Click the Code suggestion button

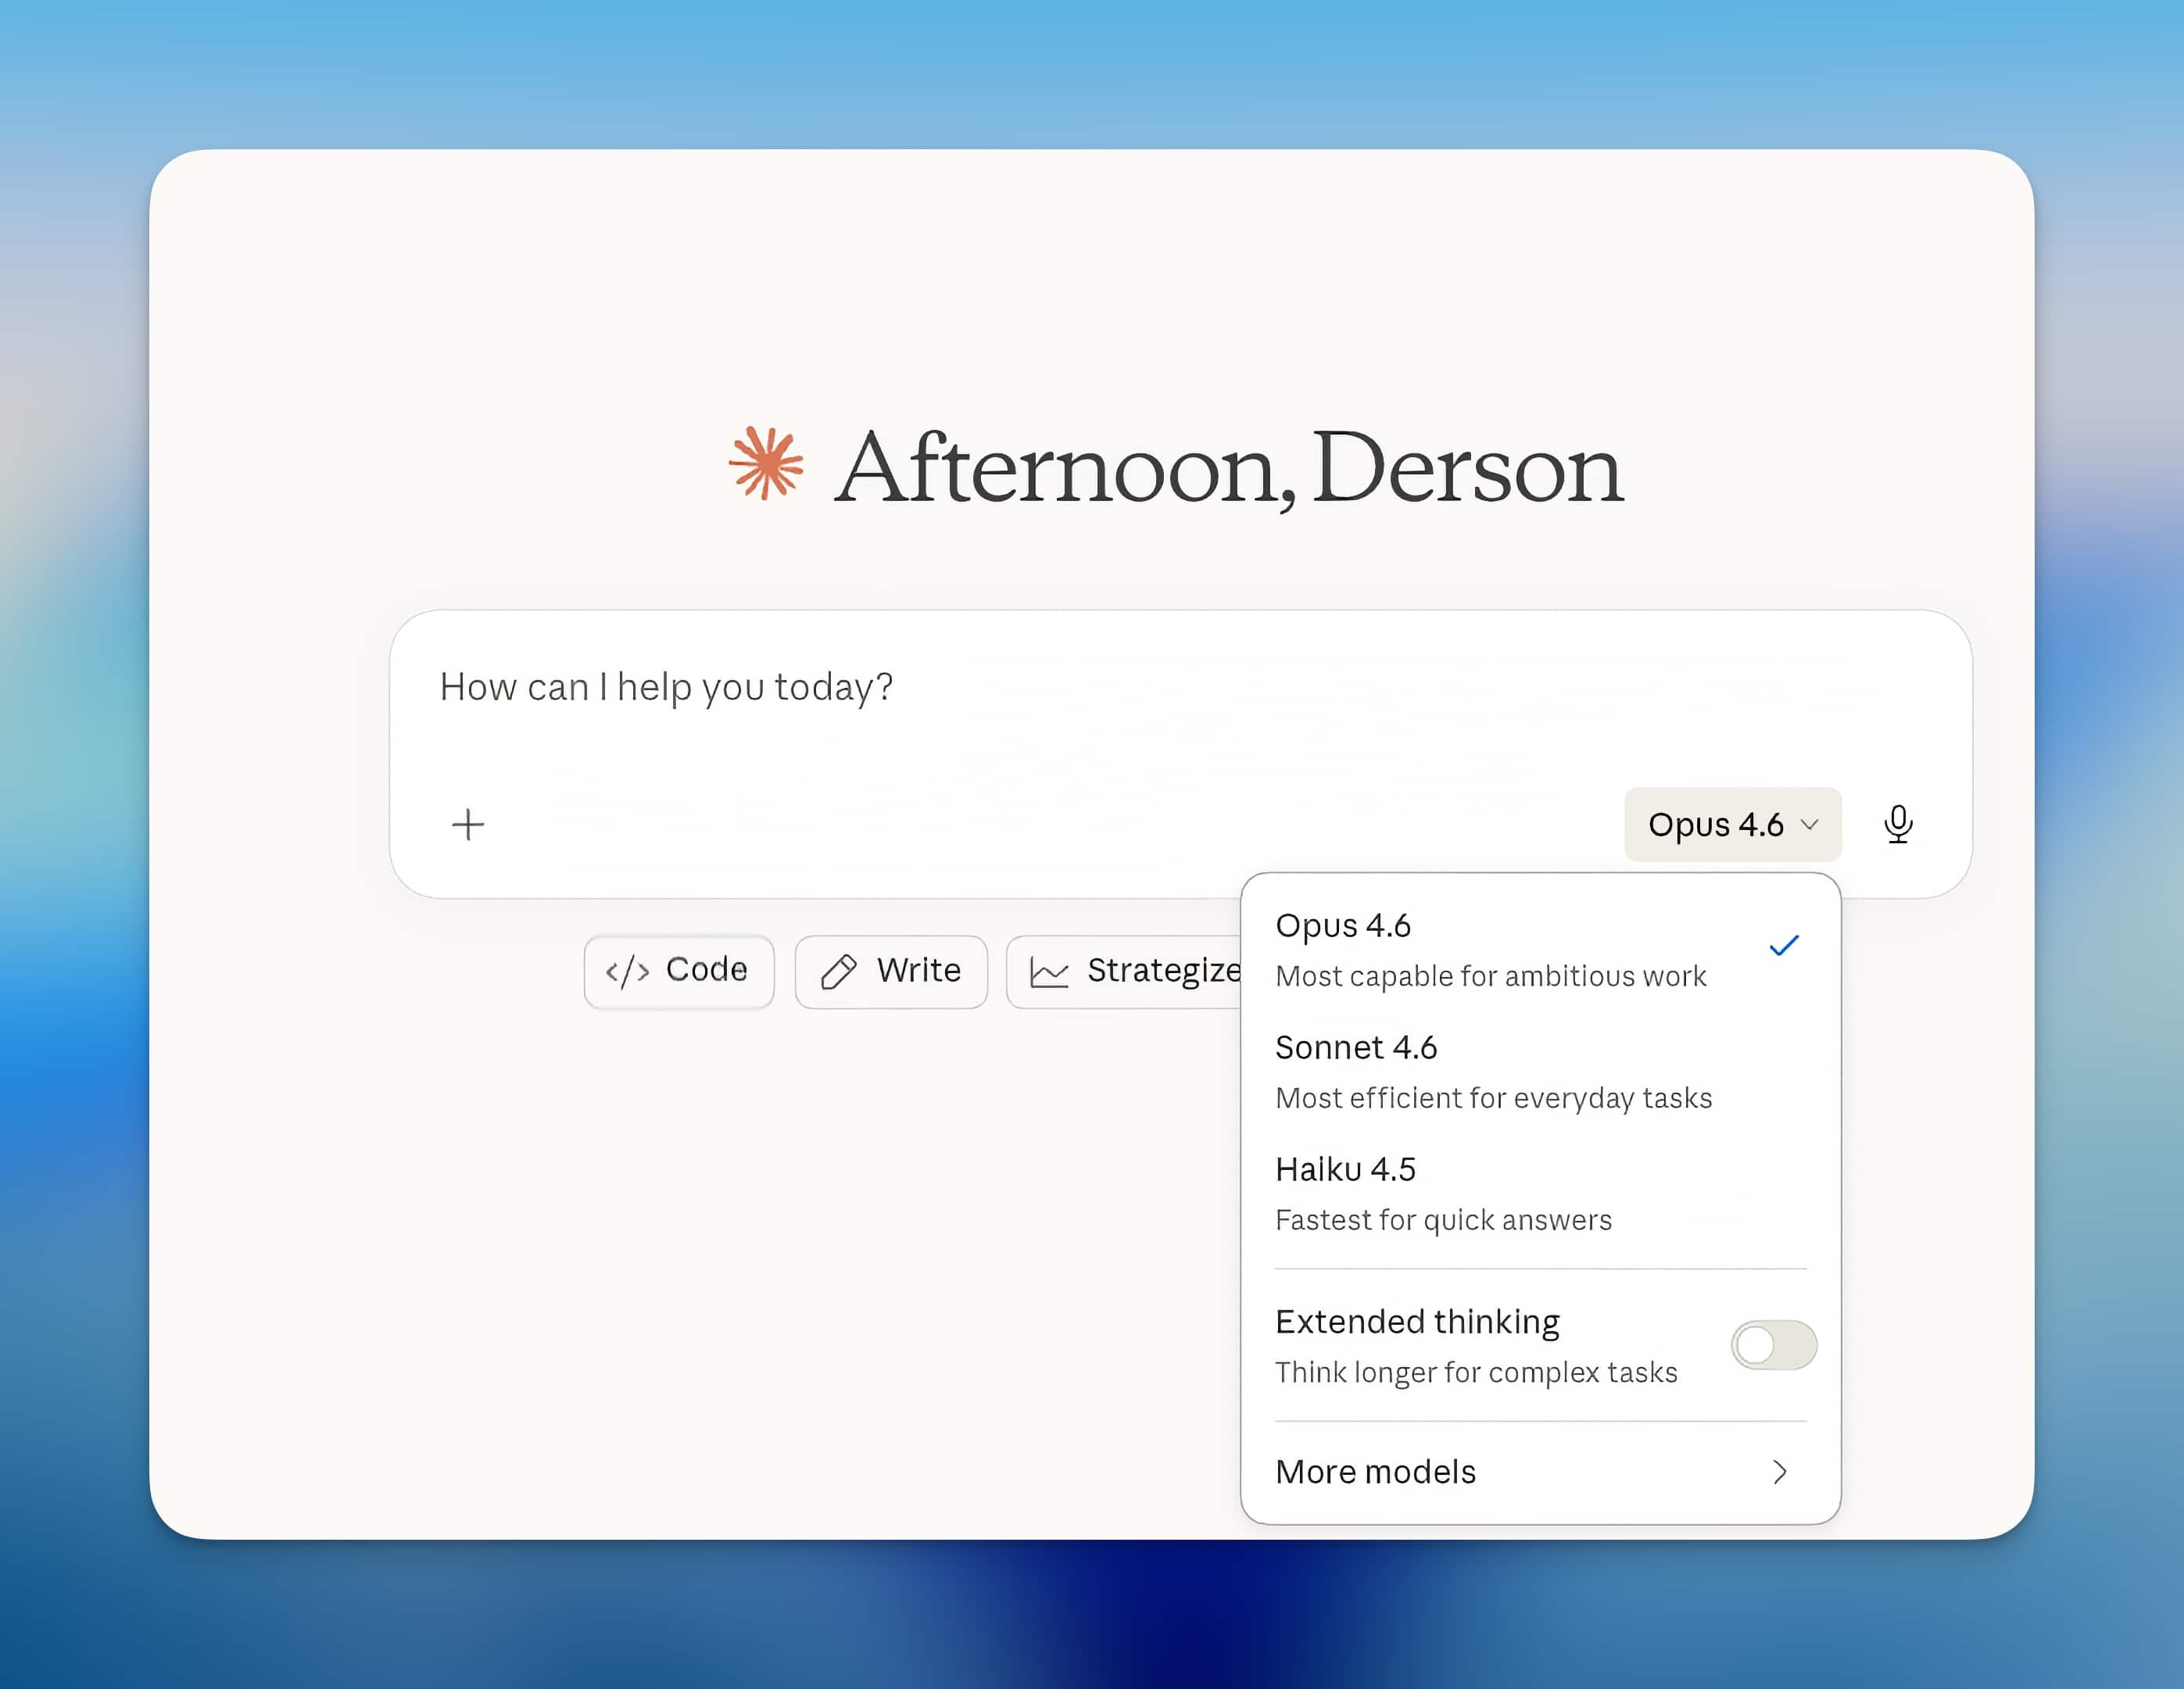678,971
